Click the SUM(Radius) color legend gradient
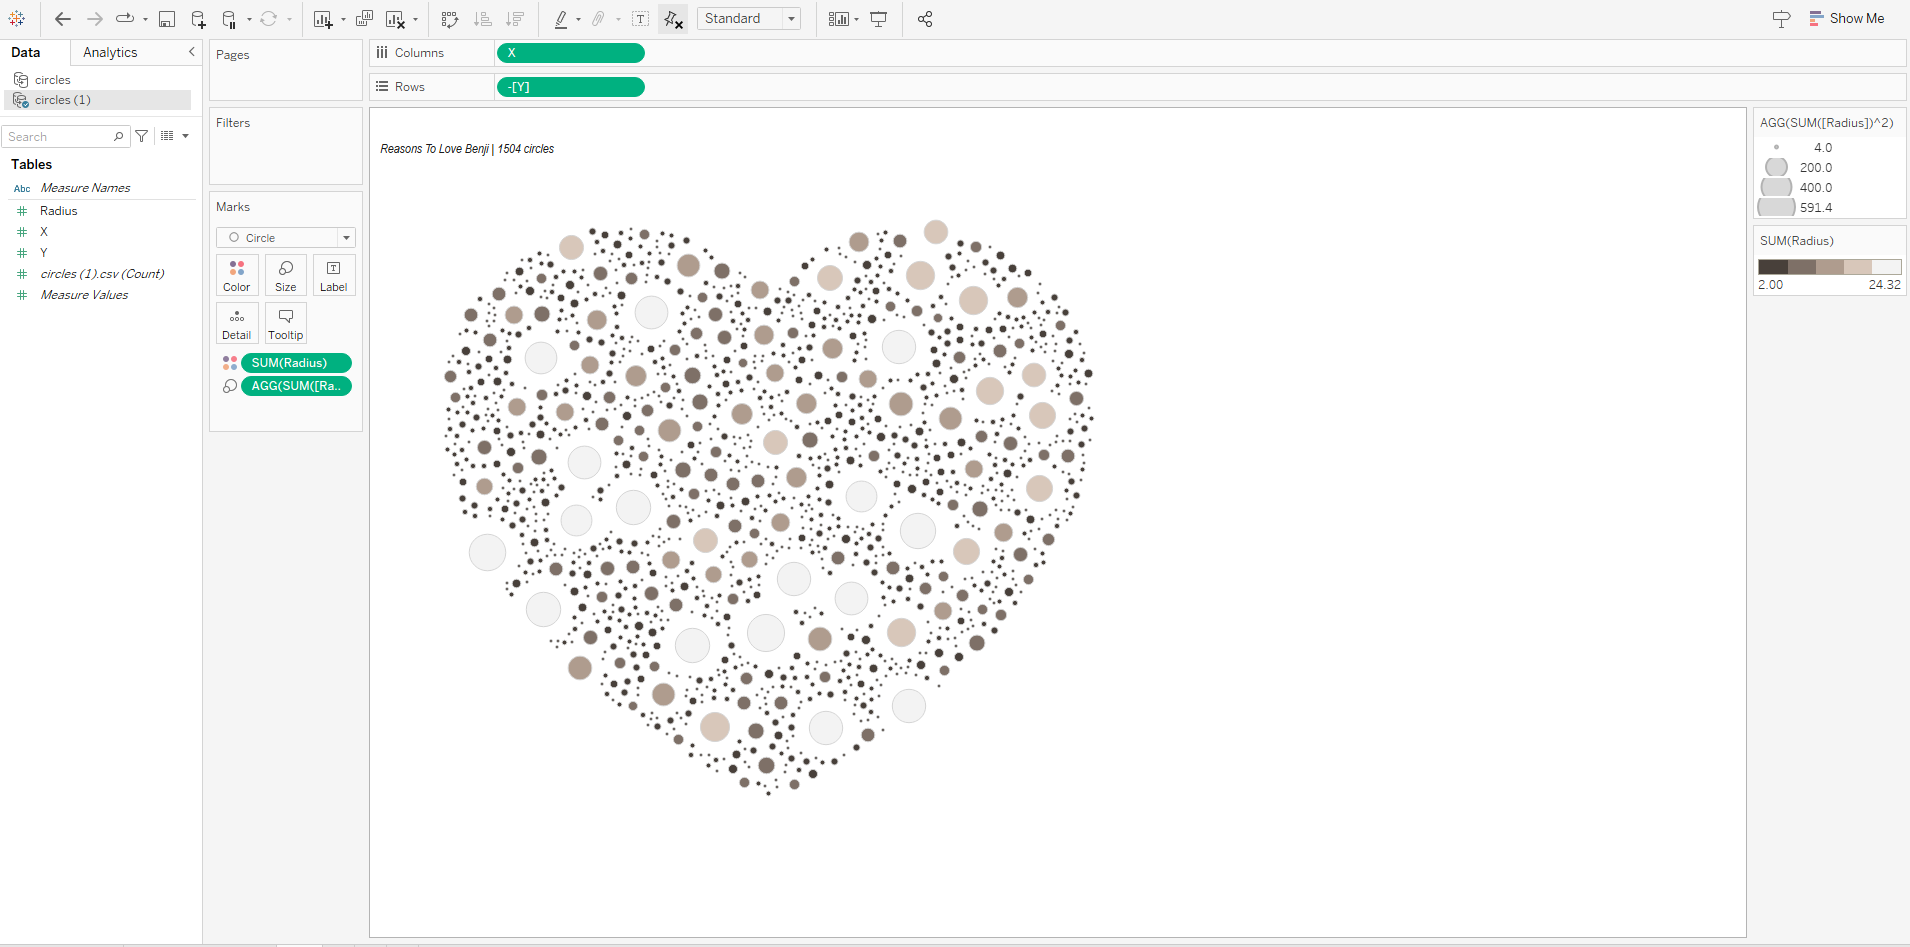The image size is (1910, 947). (1829, 267)
